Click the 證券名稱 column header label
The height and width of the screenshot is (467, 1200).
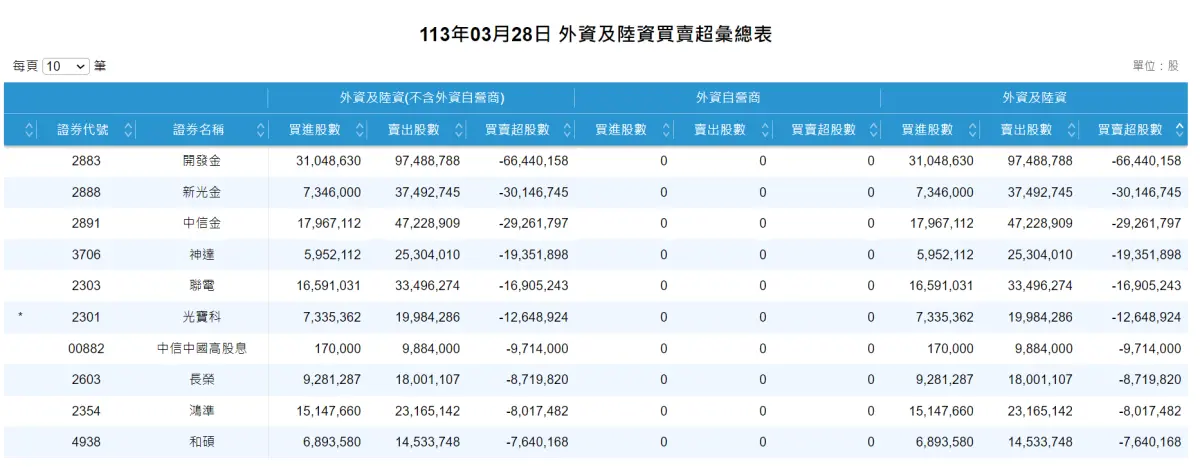[198, 130]
